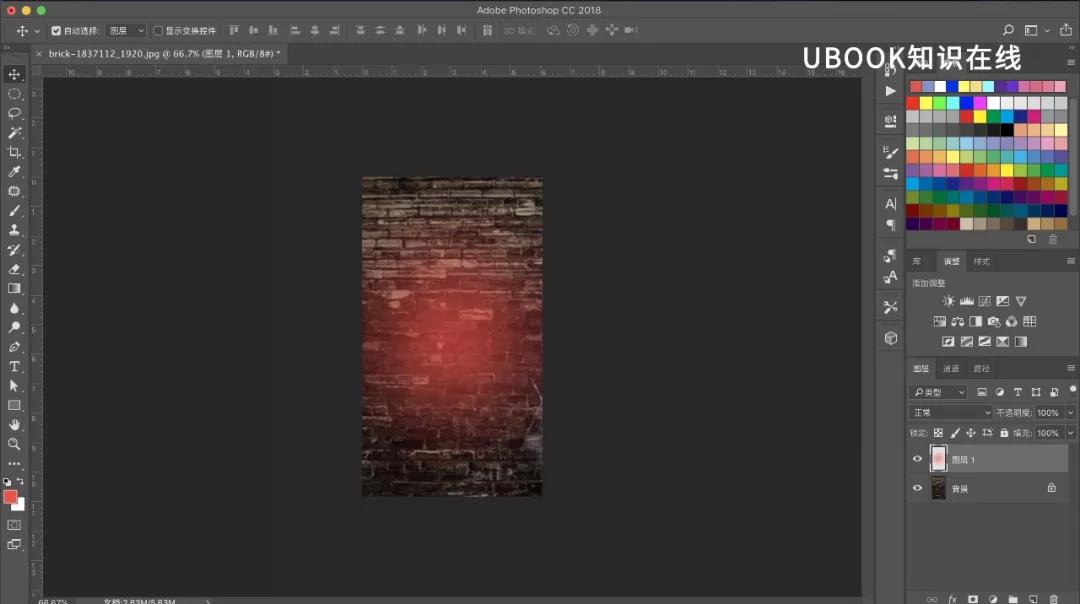Screen dimensions: 1080x604
Task: Click the opacity 100% value field
Action: point(1049,413)
